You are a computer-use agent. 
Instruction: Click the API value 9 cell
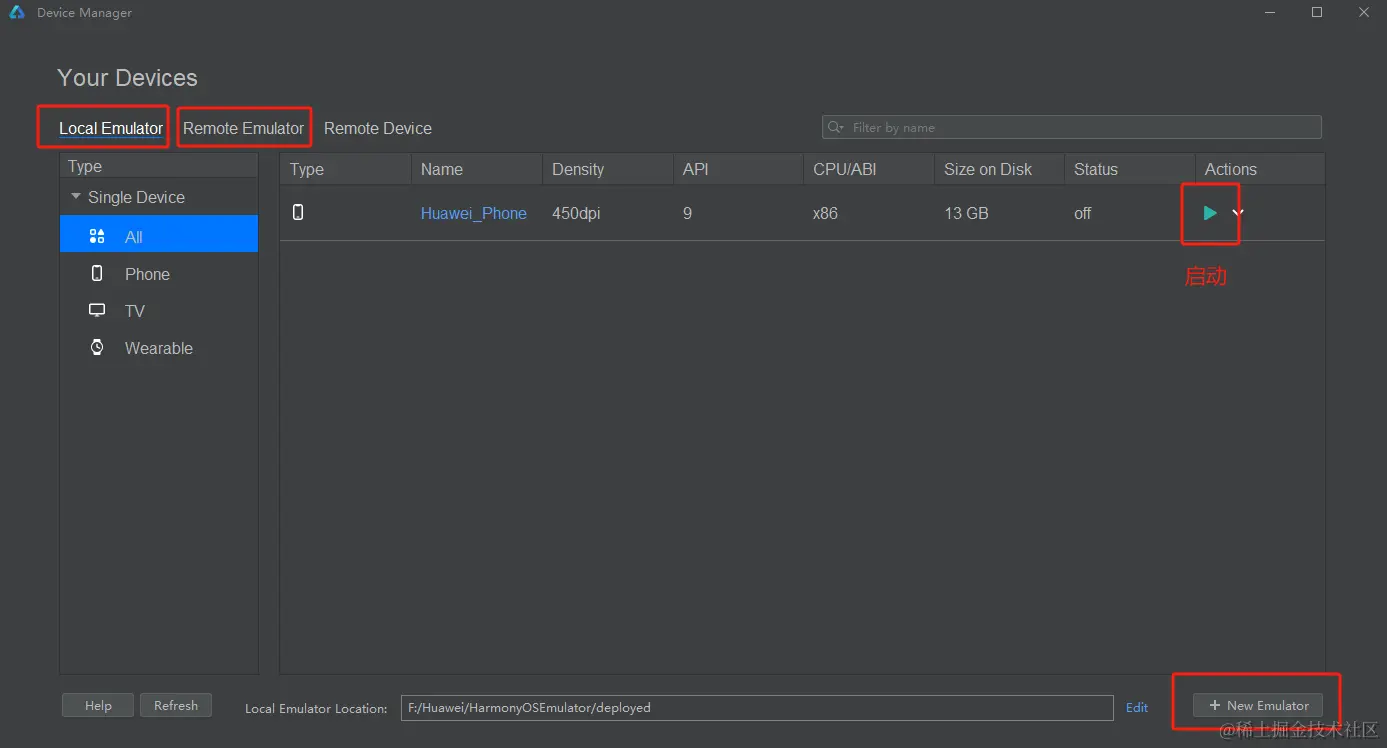point(687,213)
